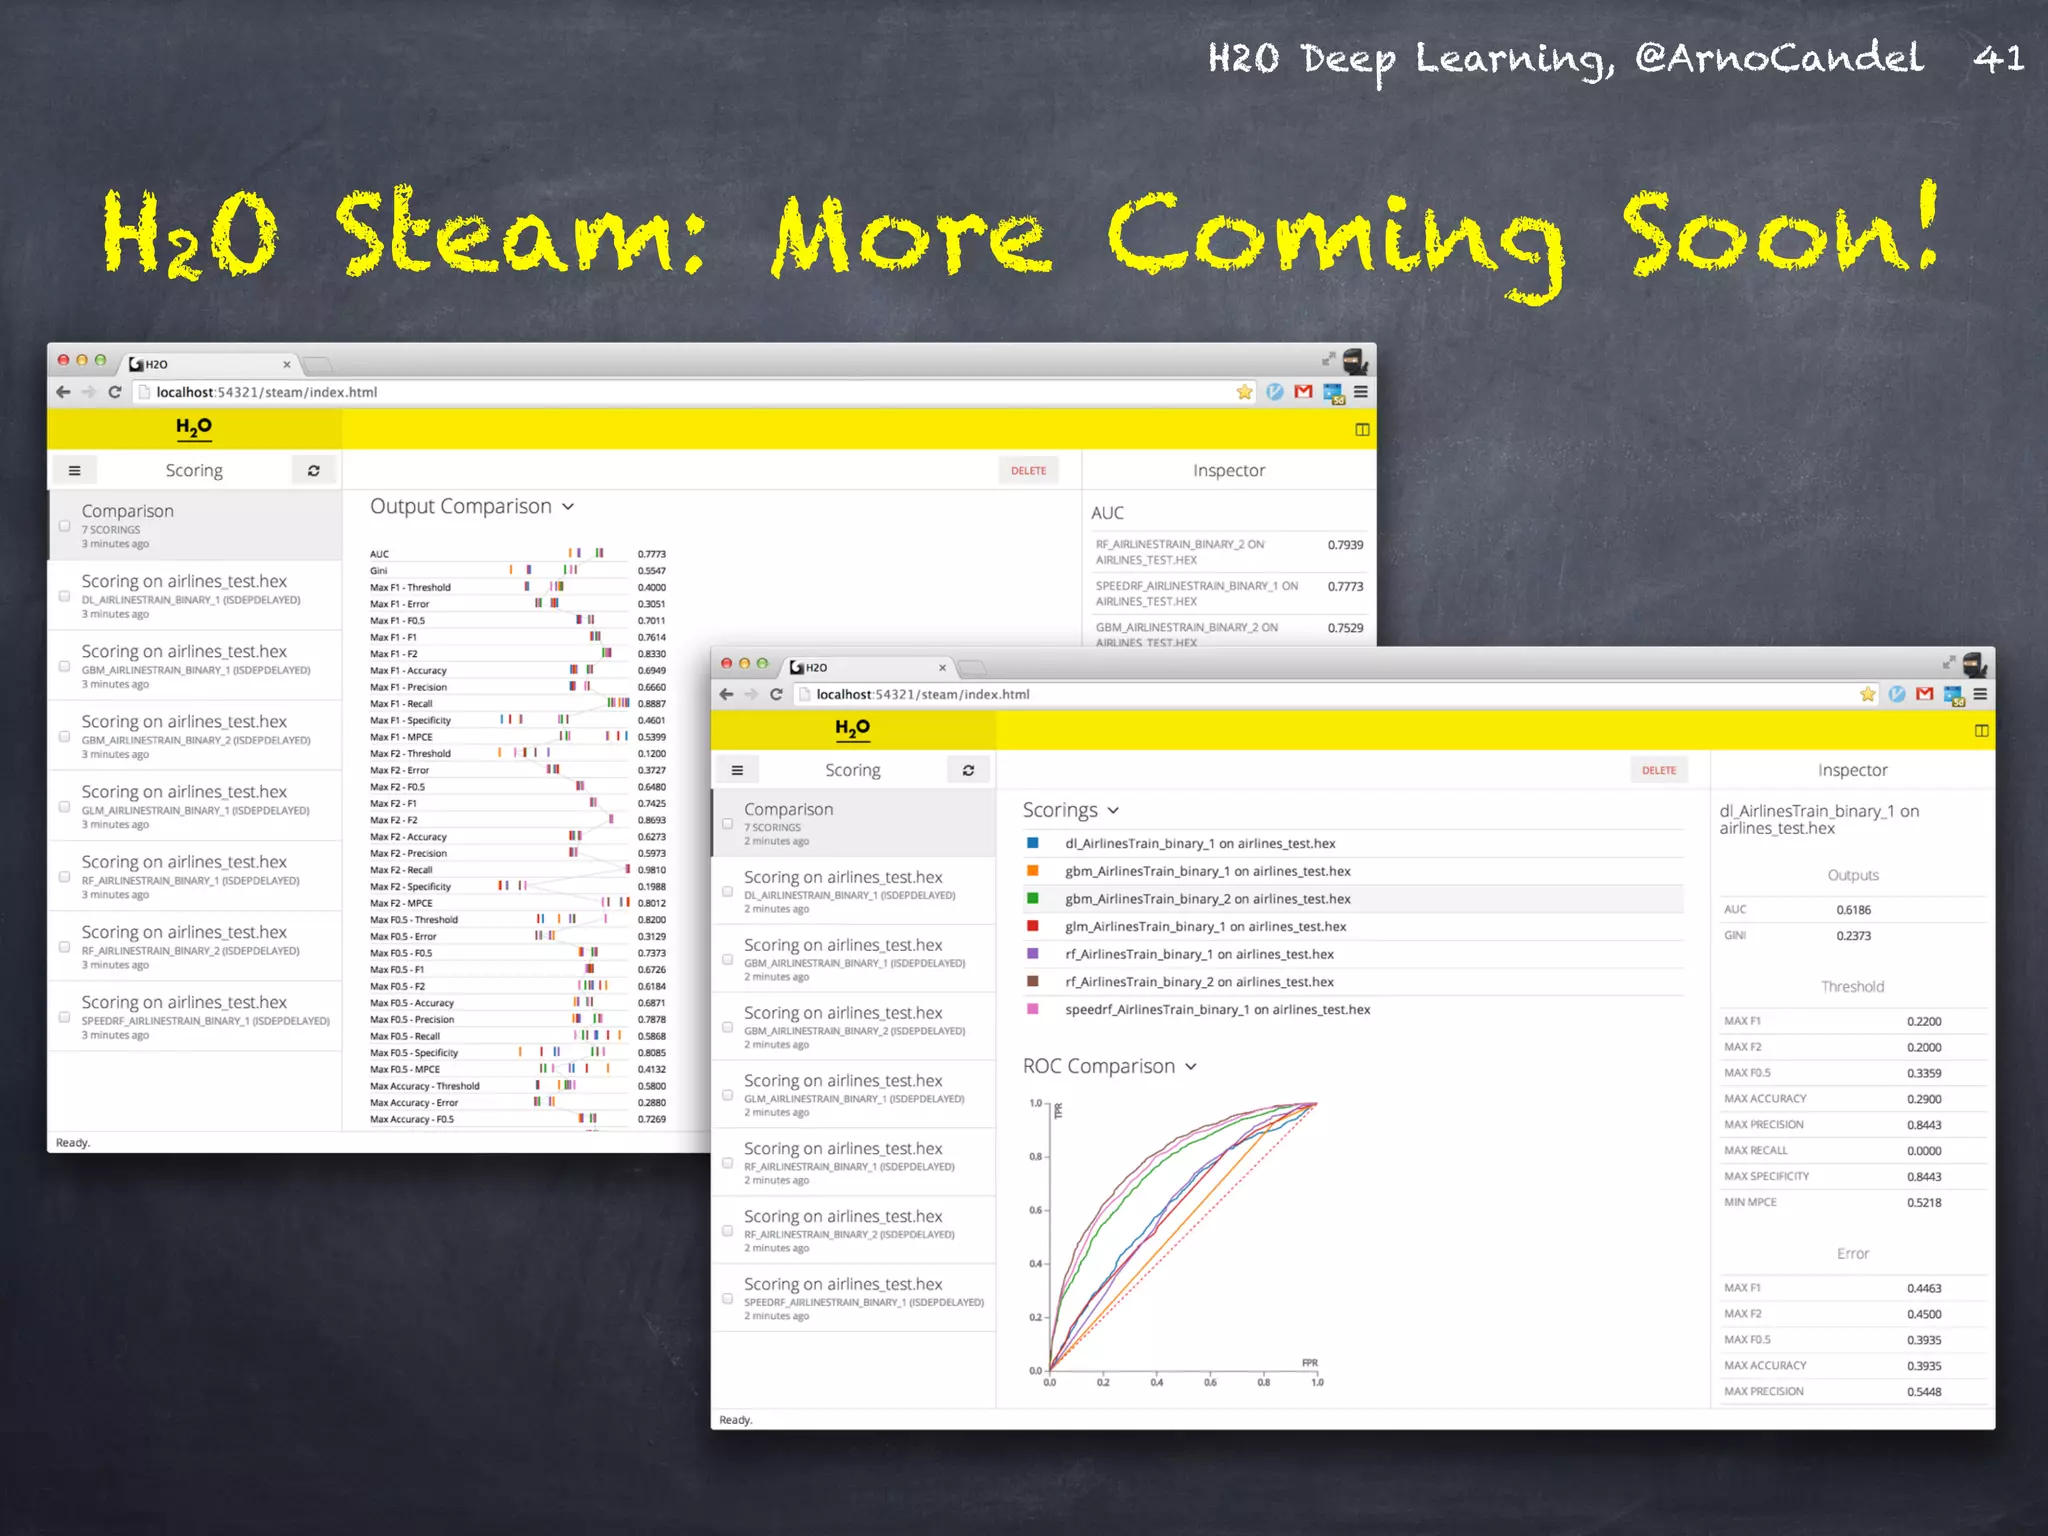The height and width of the screenshot is (1536, 2048).
Task: Click user avatar icon in front browser
Action: click(1975, 665)
